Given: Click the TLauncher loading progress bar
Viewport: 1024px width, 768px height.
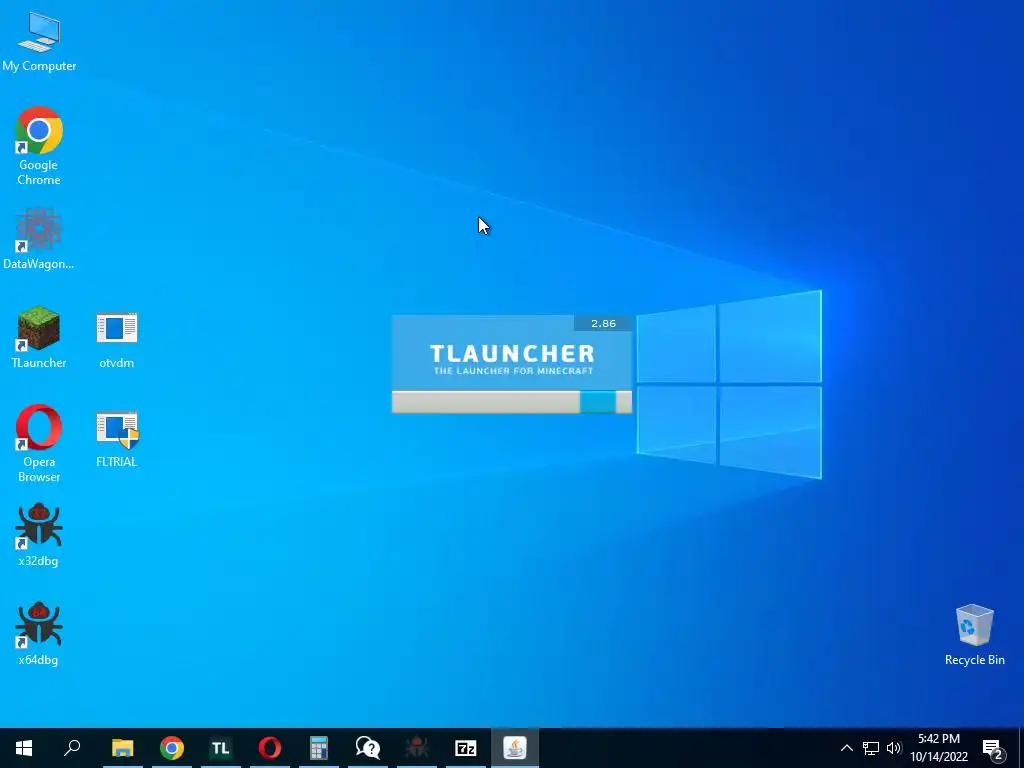Looking at the screenshot, I should tap(511, 402).
